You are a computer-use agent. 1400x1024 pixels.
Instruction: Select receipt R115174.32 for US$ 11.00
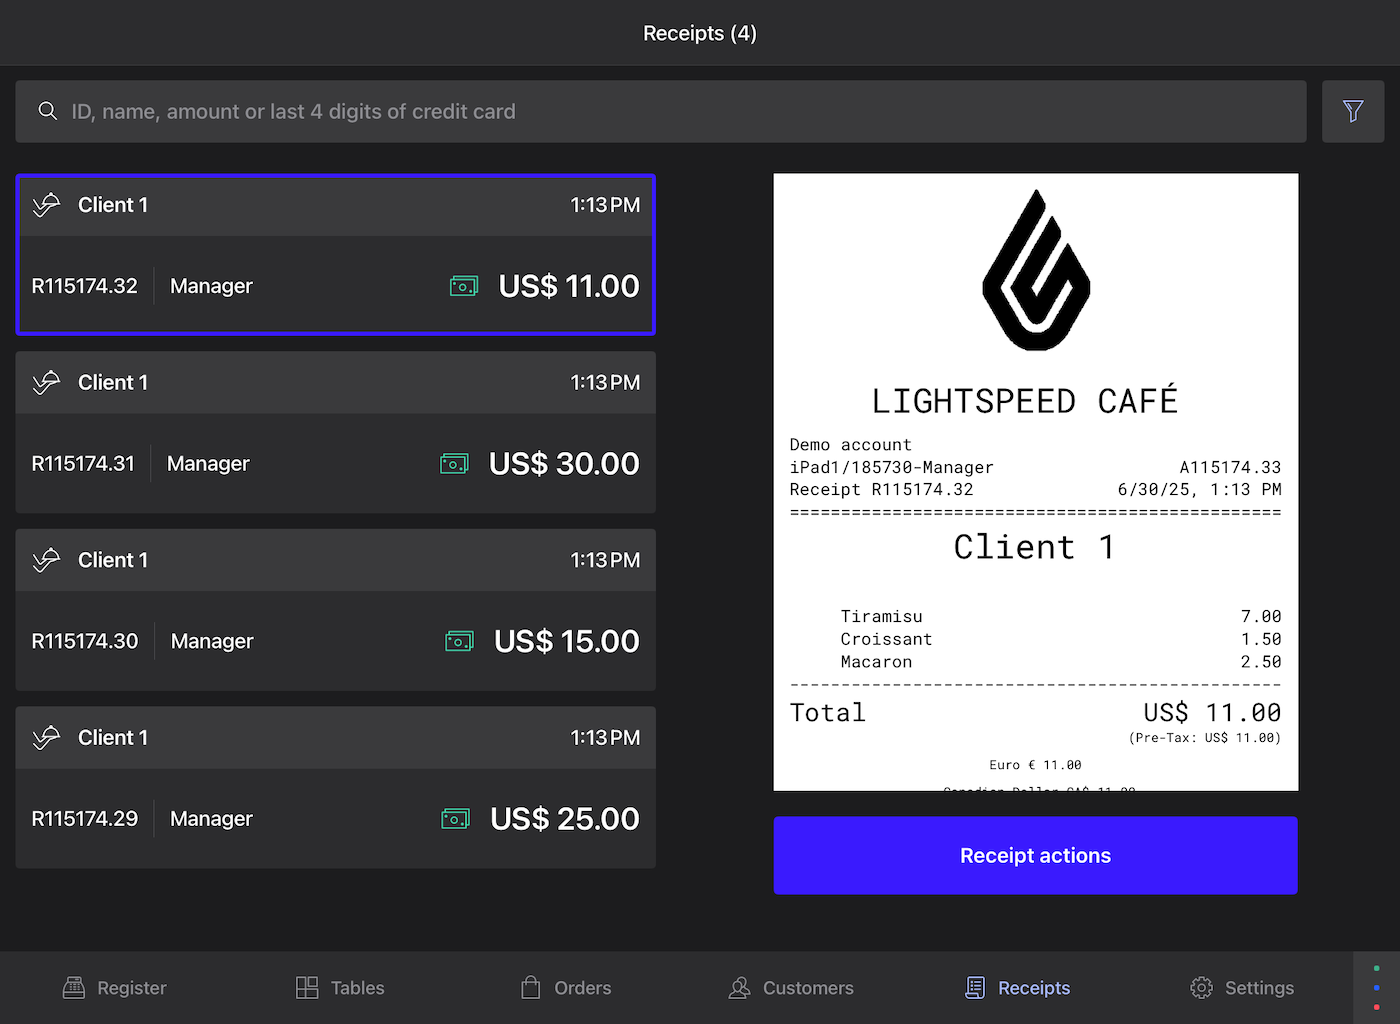click(335, 255)
